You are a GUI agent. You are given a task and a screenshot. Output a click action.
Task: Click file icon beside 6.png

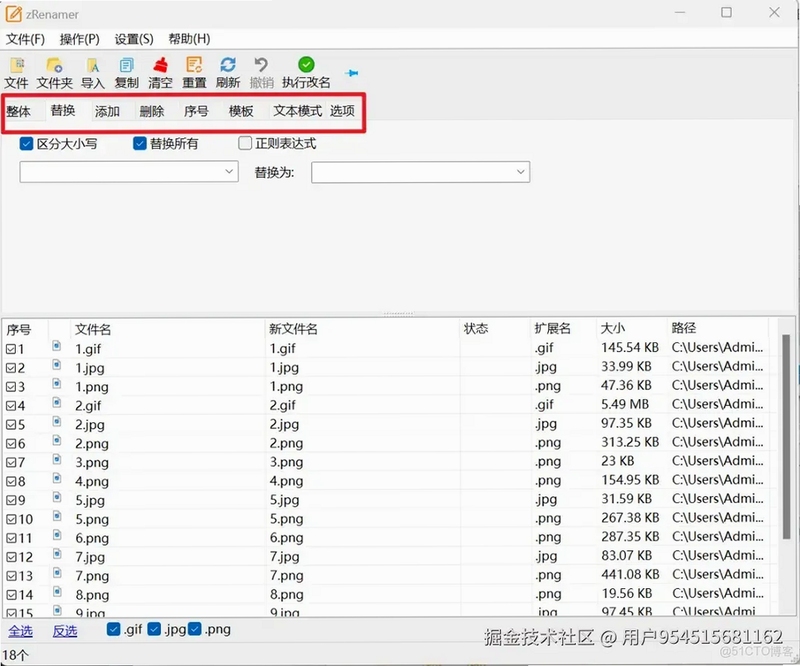coord(57,535)
